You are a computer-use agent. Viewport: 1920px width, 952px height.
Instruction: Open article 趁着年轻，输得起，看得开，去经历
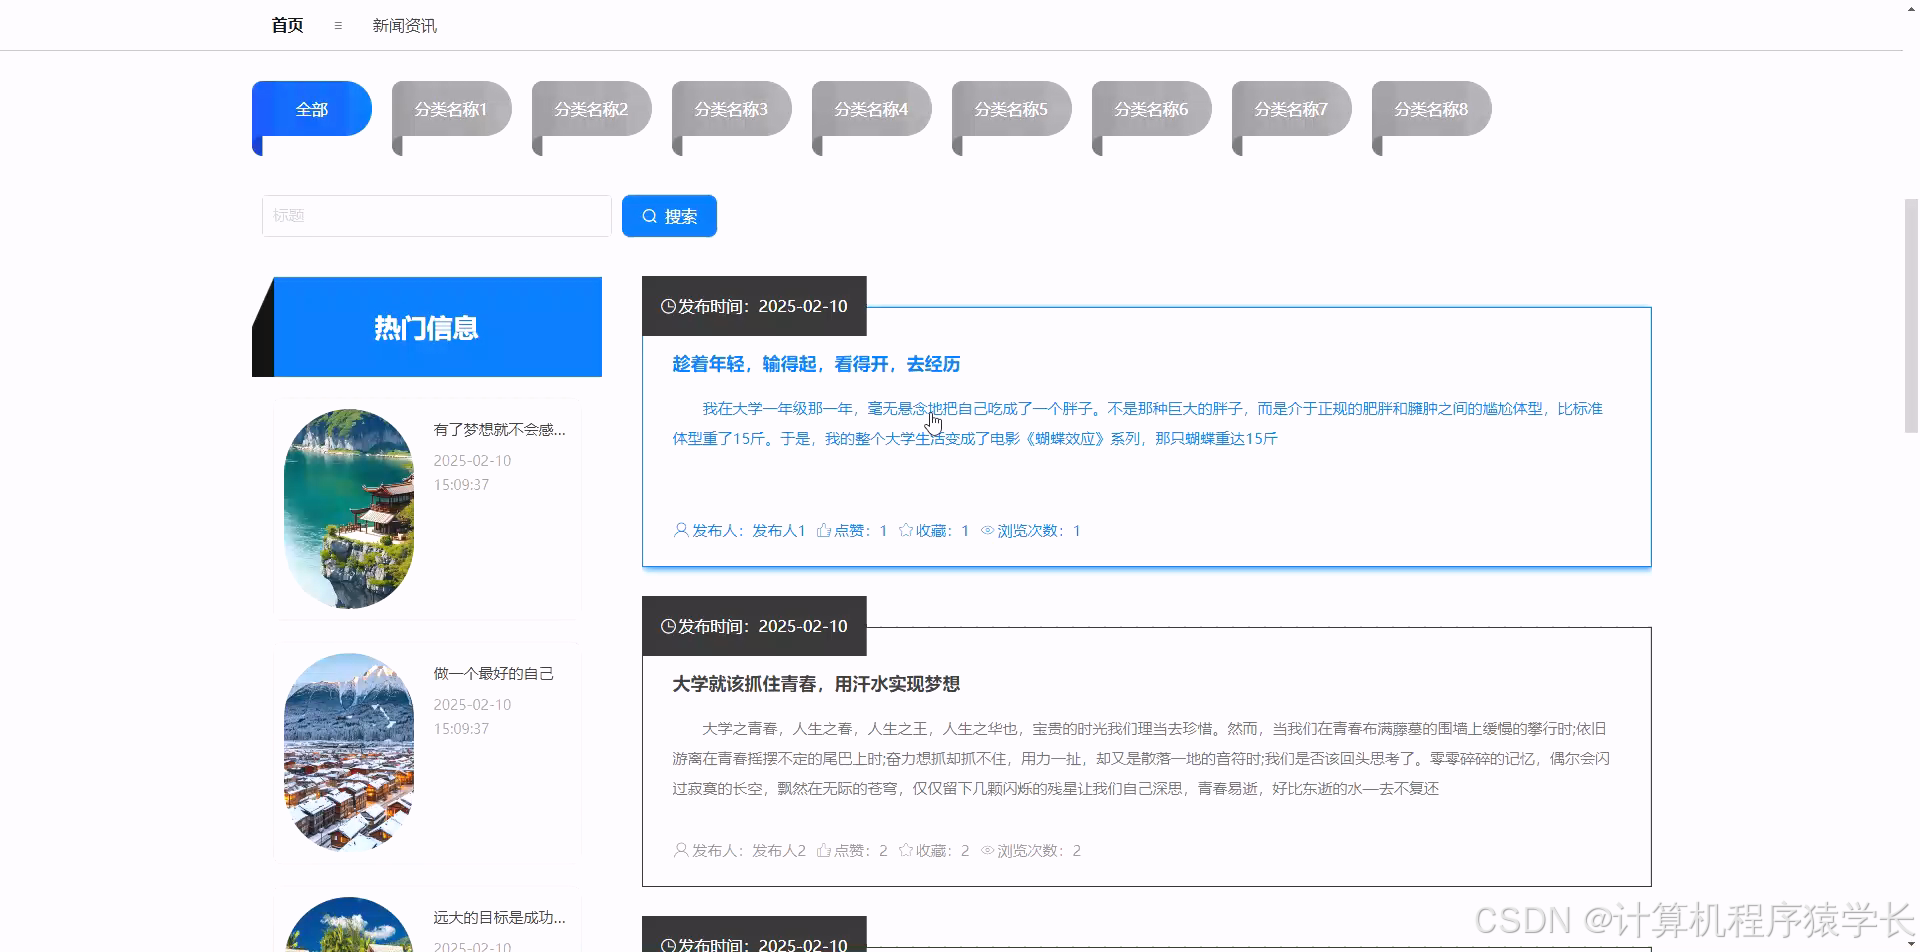coord(816,364)
